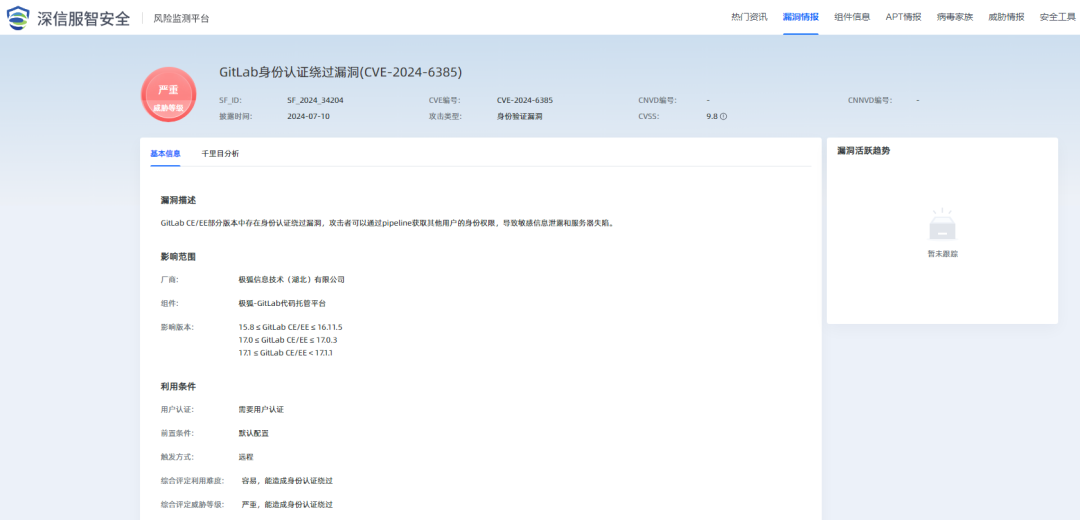
Task: Open the 组件信息 menu
Action: coord(852,17)
